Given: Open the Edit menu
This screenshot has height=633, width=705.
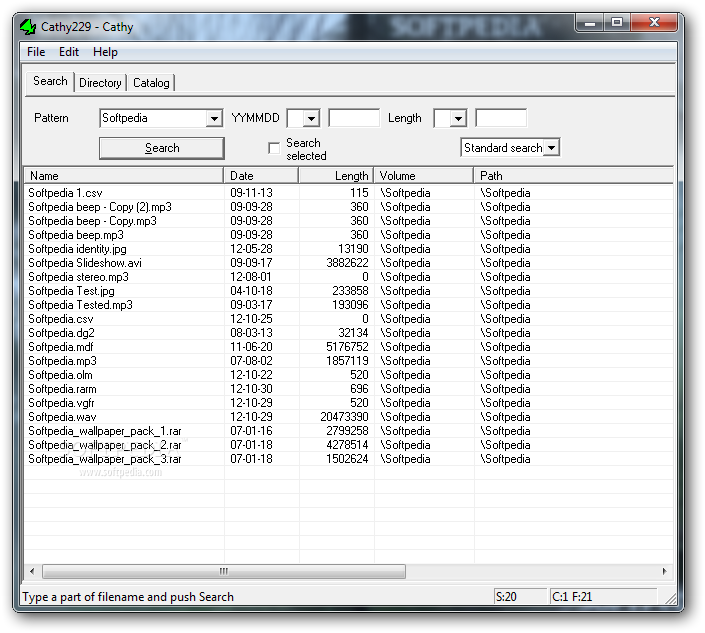Looking at the screenshot, I should point(69,52).
